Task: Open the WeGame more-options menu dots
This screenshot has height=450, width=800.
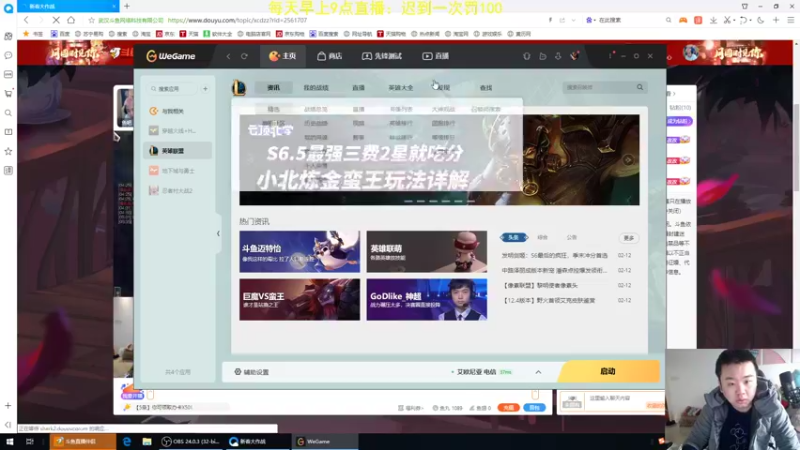Action: [611, 56]
